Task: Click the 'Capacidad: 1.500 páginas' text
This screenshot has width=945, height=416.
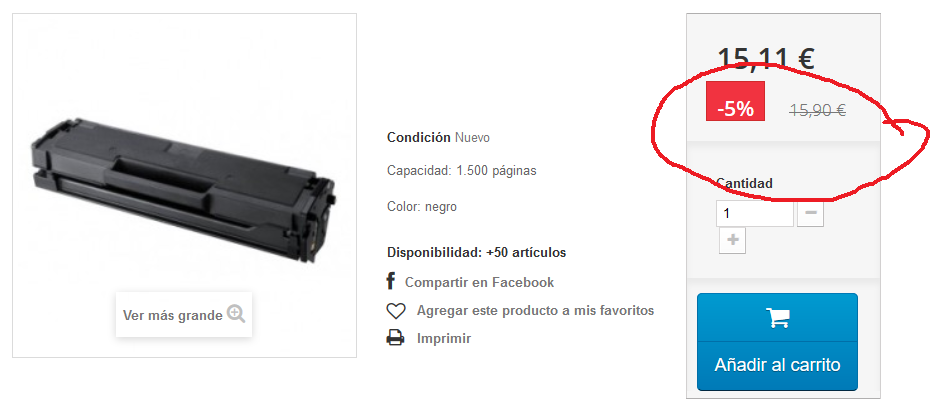Action: [x=462, y=171]
